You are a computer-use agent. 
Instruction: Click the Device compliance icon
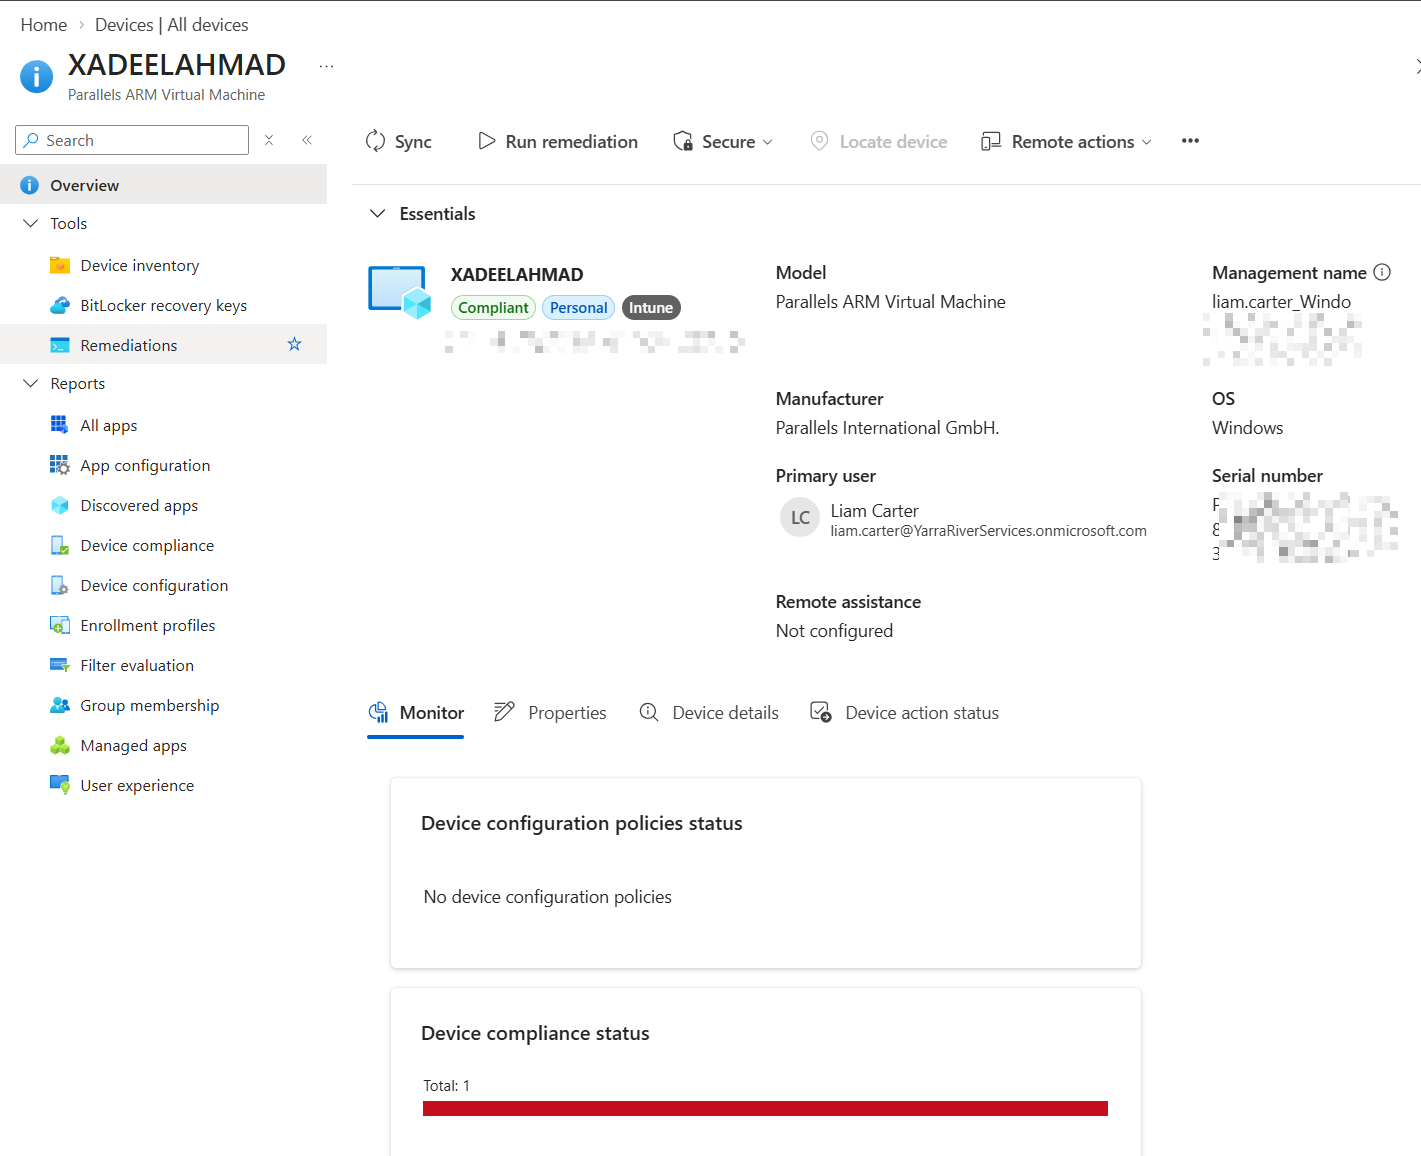pos(60,545)
